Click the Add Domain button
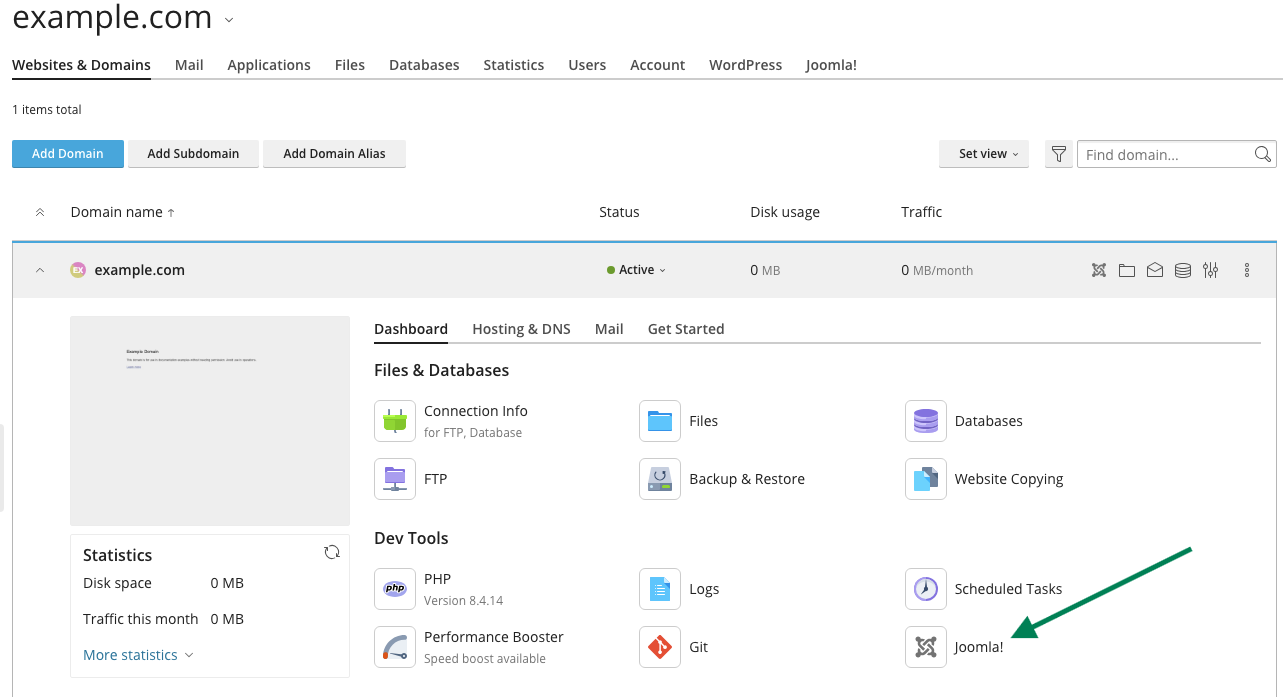 coord(68,154)
